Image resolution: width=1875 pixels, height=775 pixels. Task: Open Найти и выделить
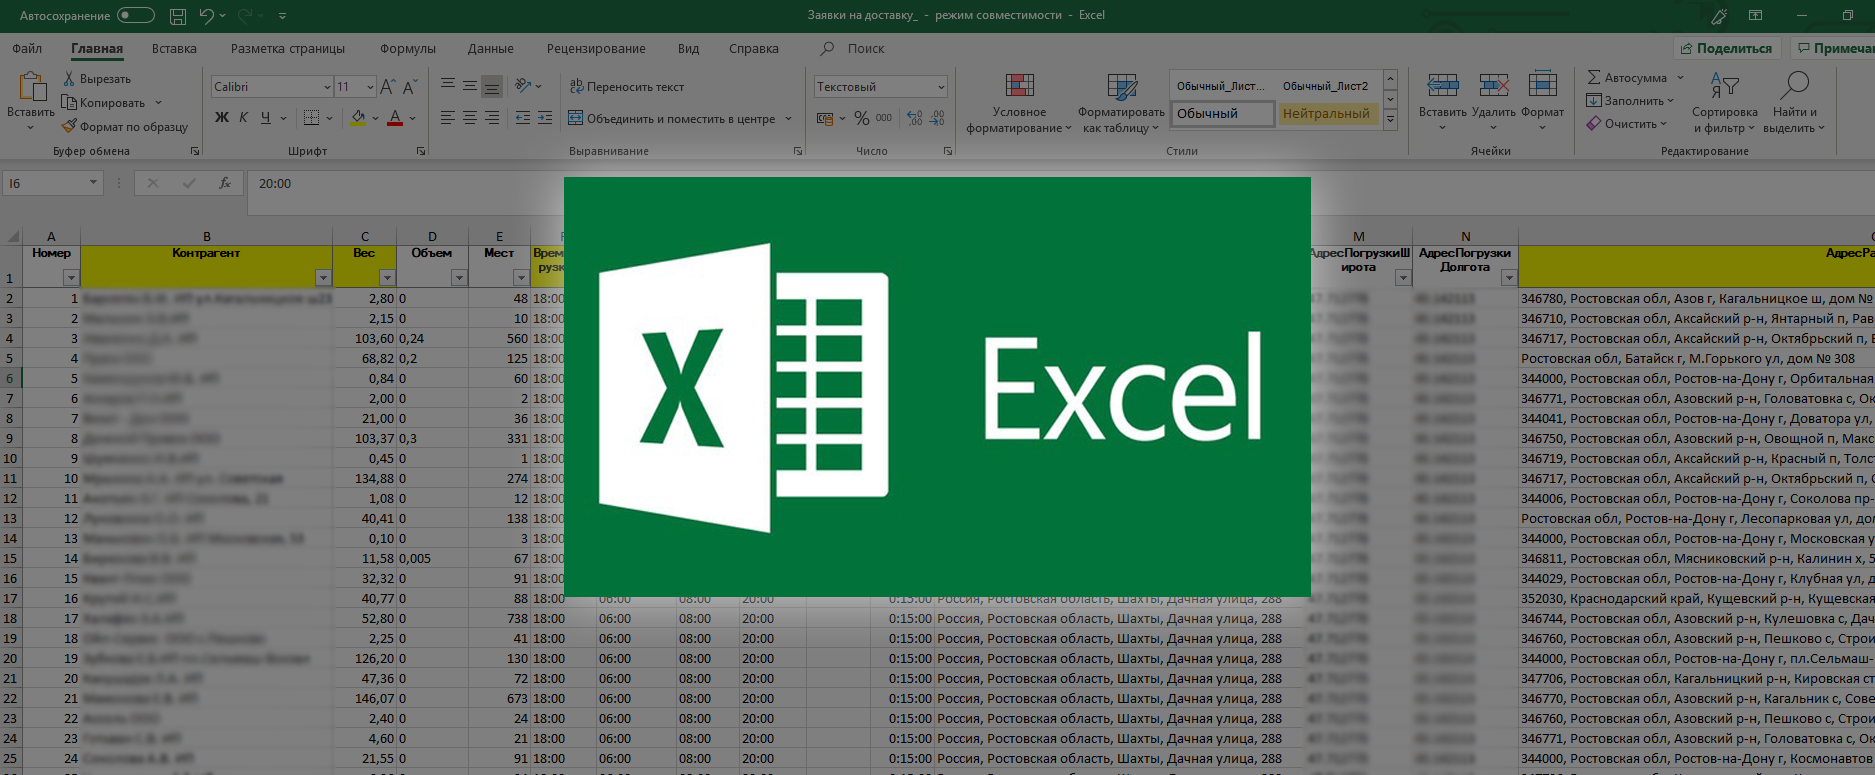(x=1794, y=103)
